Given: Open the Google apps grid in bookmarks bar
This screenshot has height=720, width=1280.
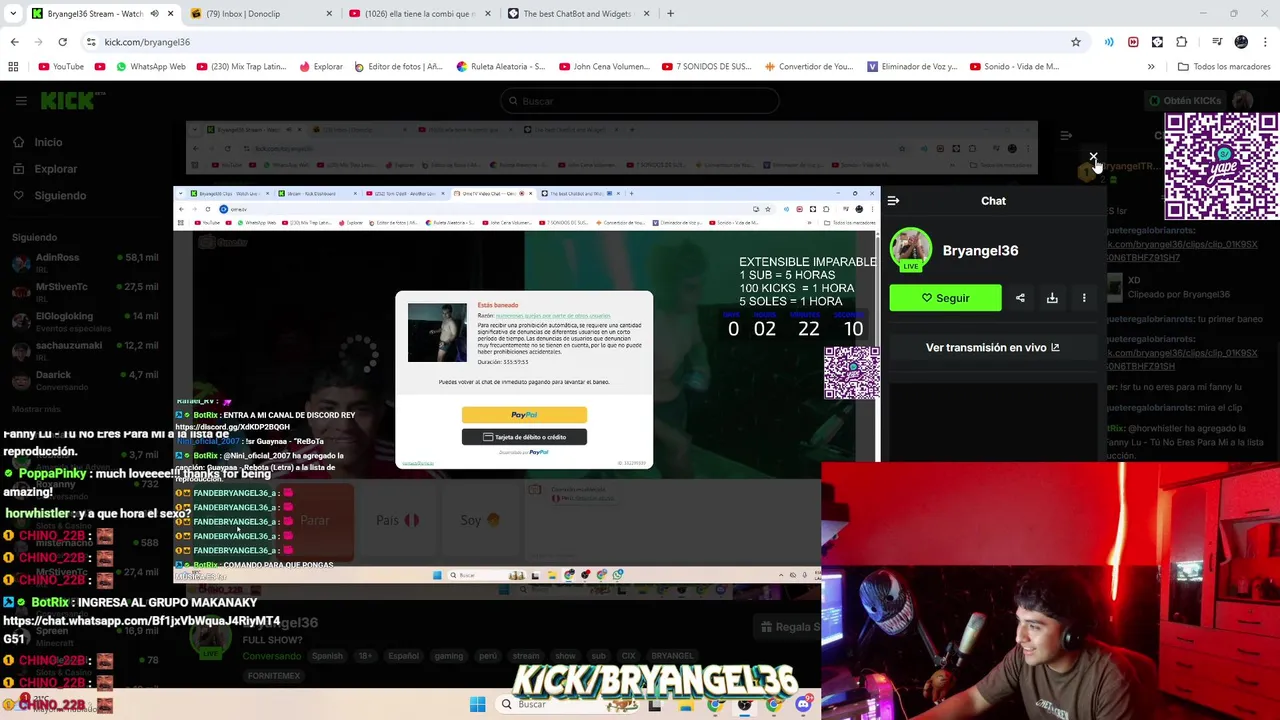Looking at the screenshot, I should (x=13, y=67).
